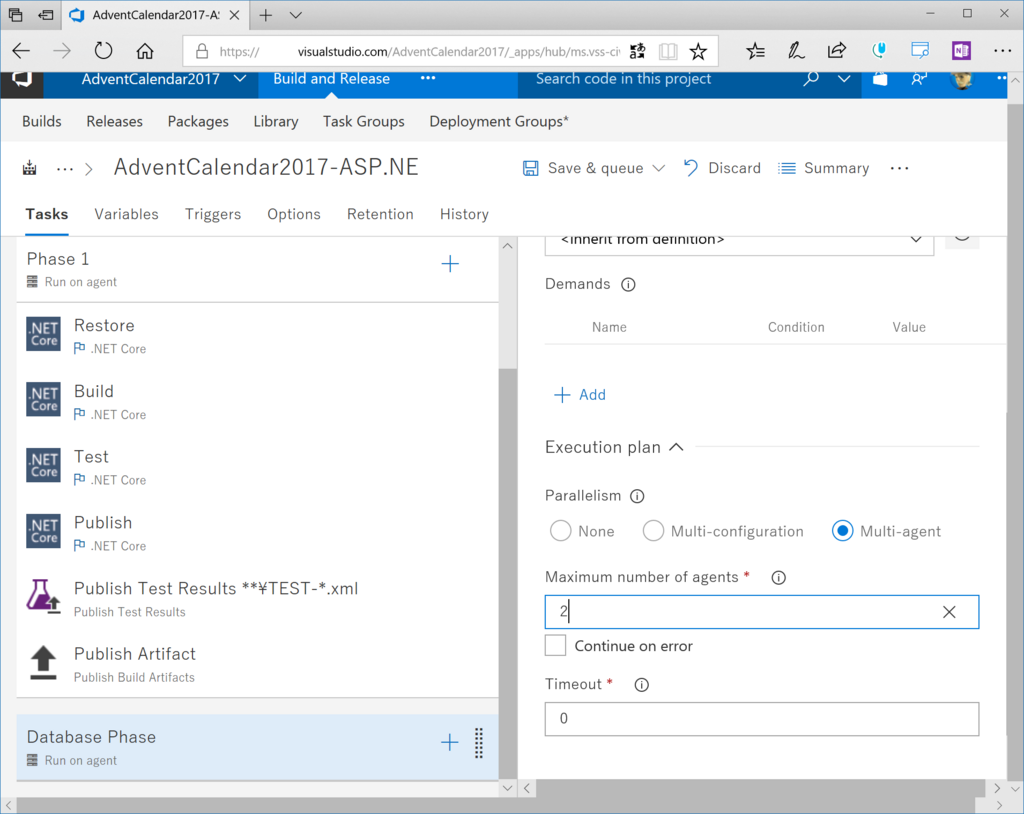
Task: Open the favorites hub icon
Action: coord(756,51)
